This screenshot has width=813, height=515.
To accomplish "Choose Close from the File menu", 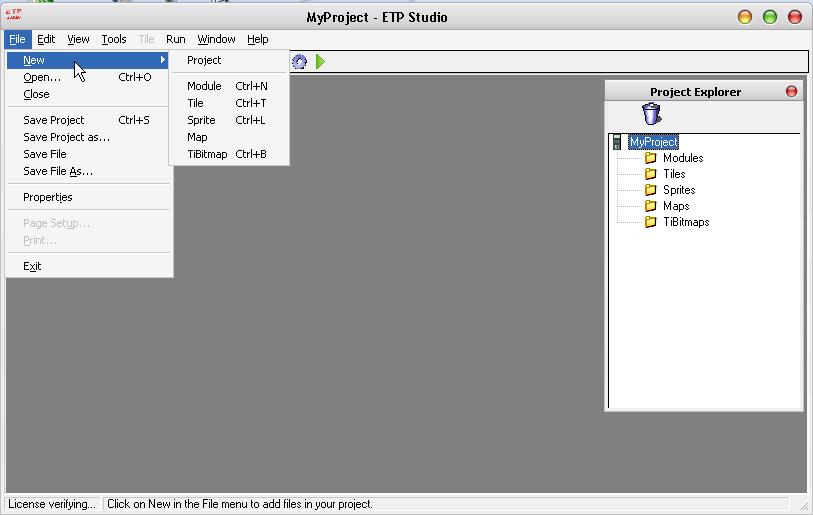I will point(88,94).
